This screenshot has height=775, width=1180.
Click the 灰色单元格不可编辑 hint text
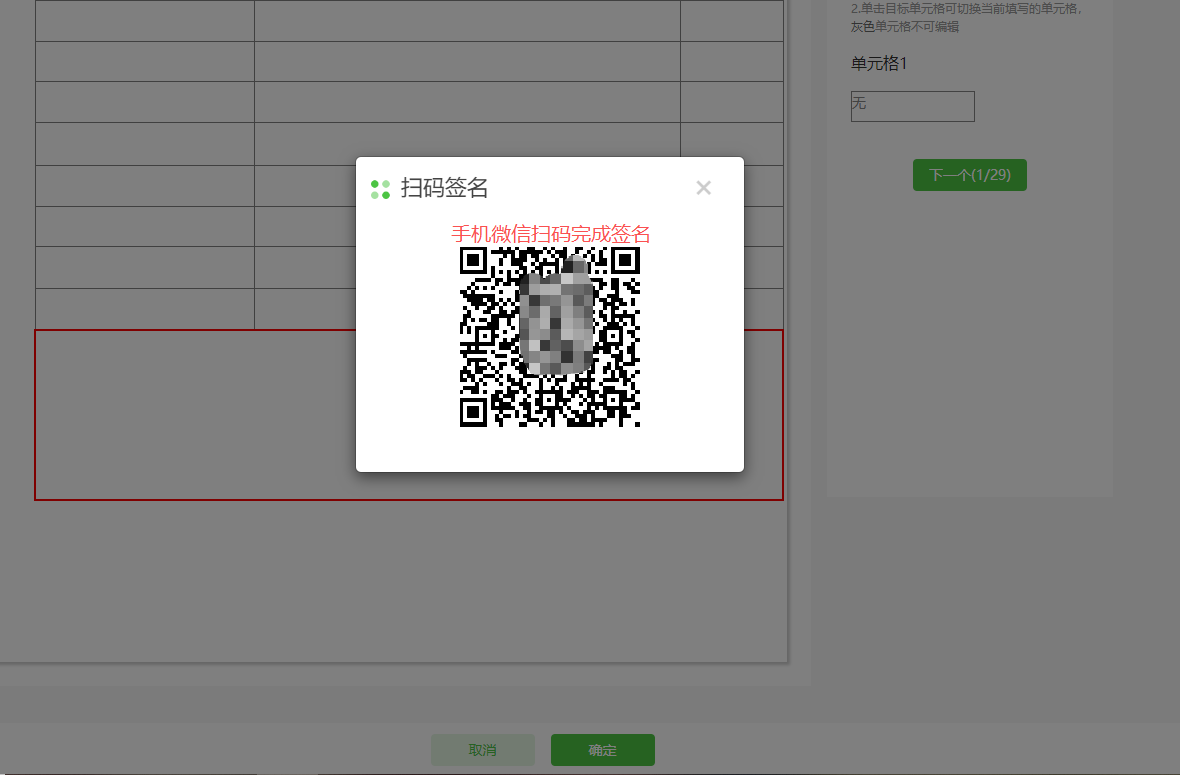(905, 27)
